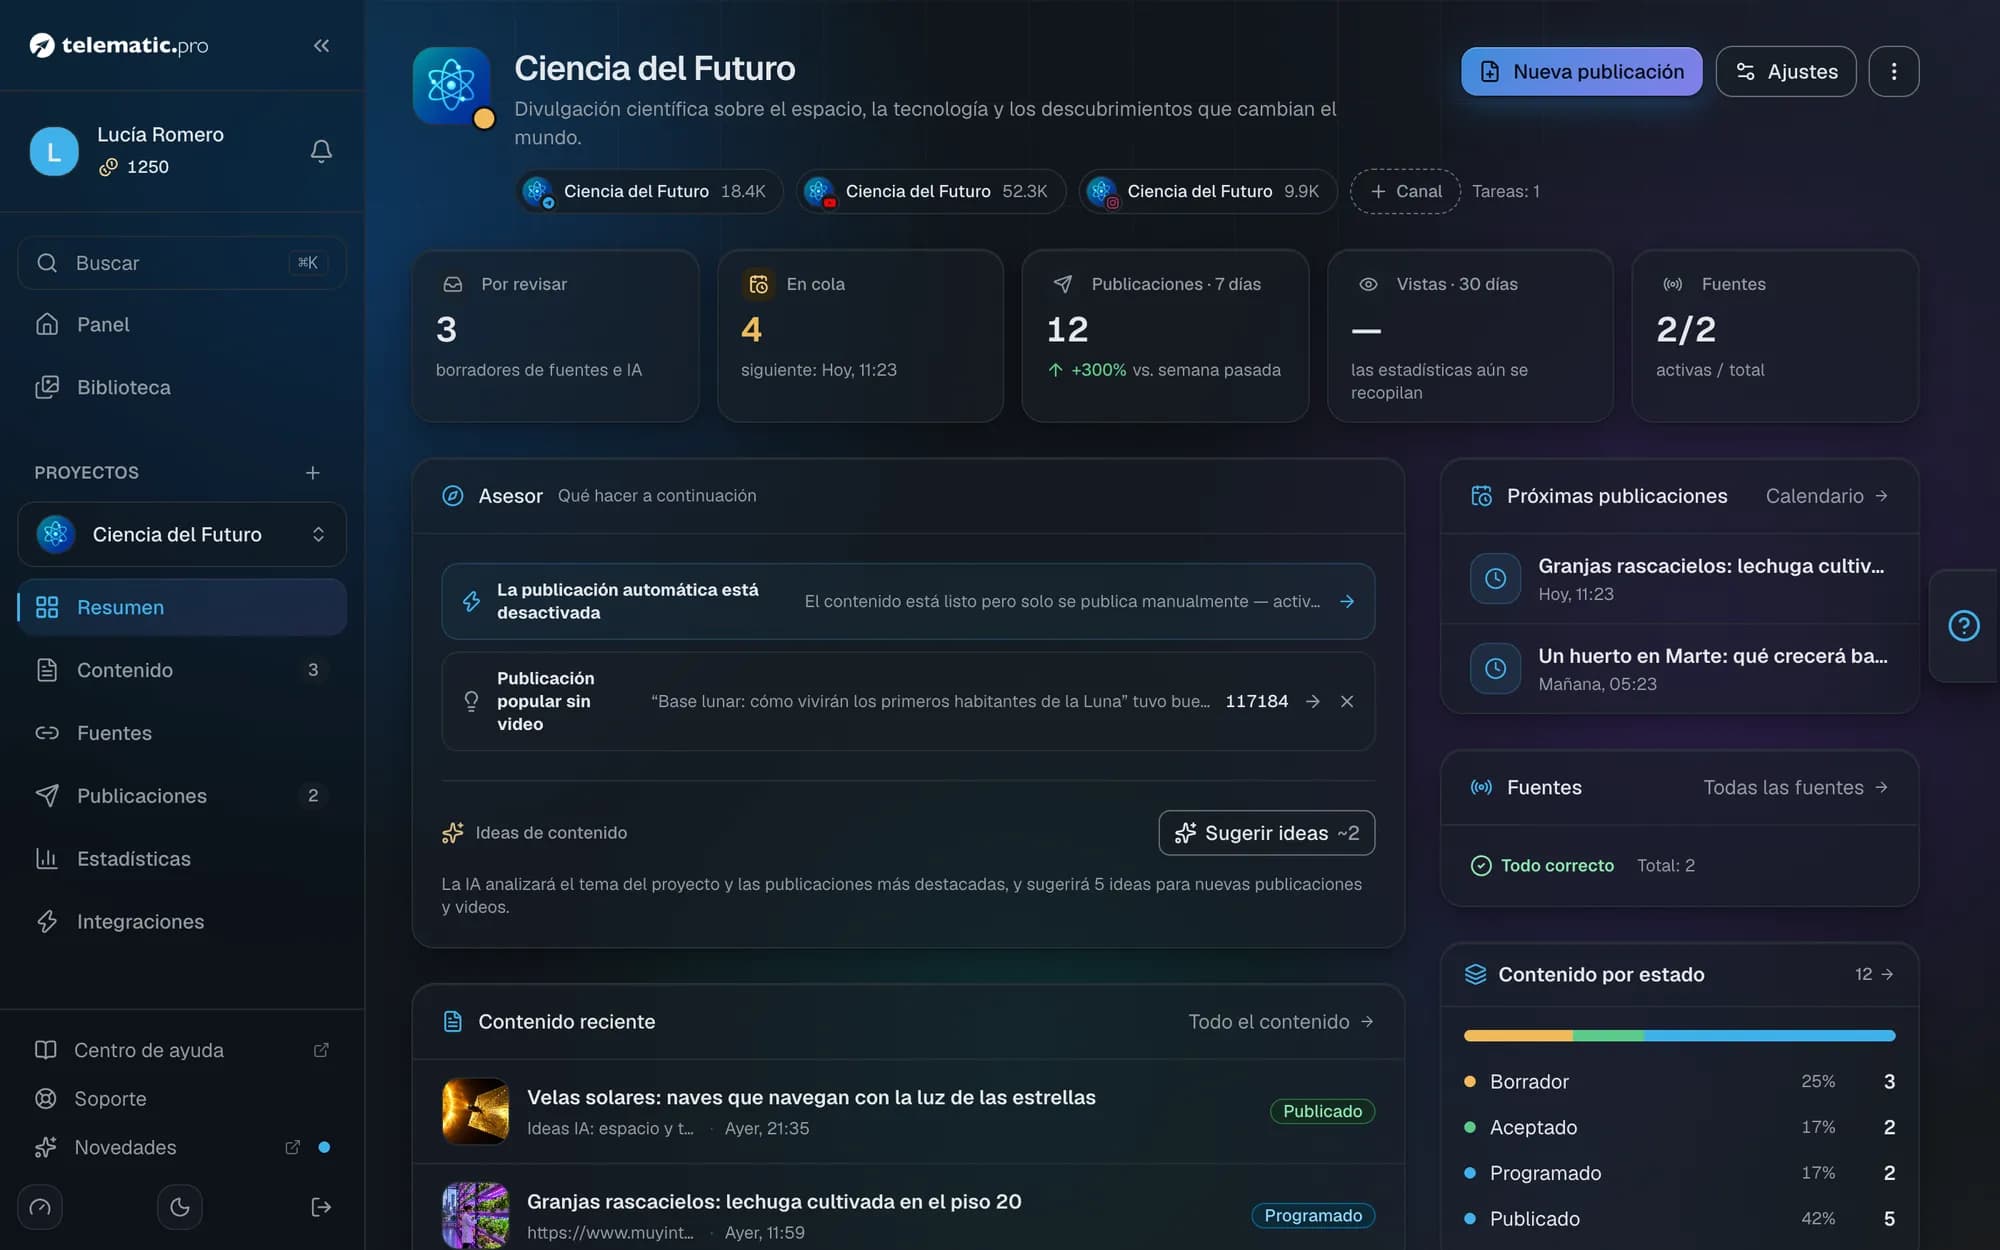Dismiss the popular publication suggestion
The image size is (2000, 1250).
pos(1347,702)
